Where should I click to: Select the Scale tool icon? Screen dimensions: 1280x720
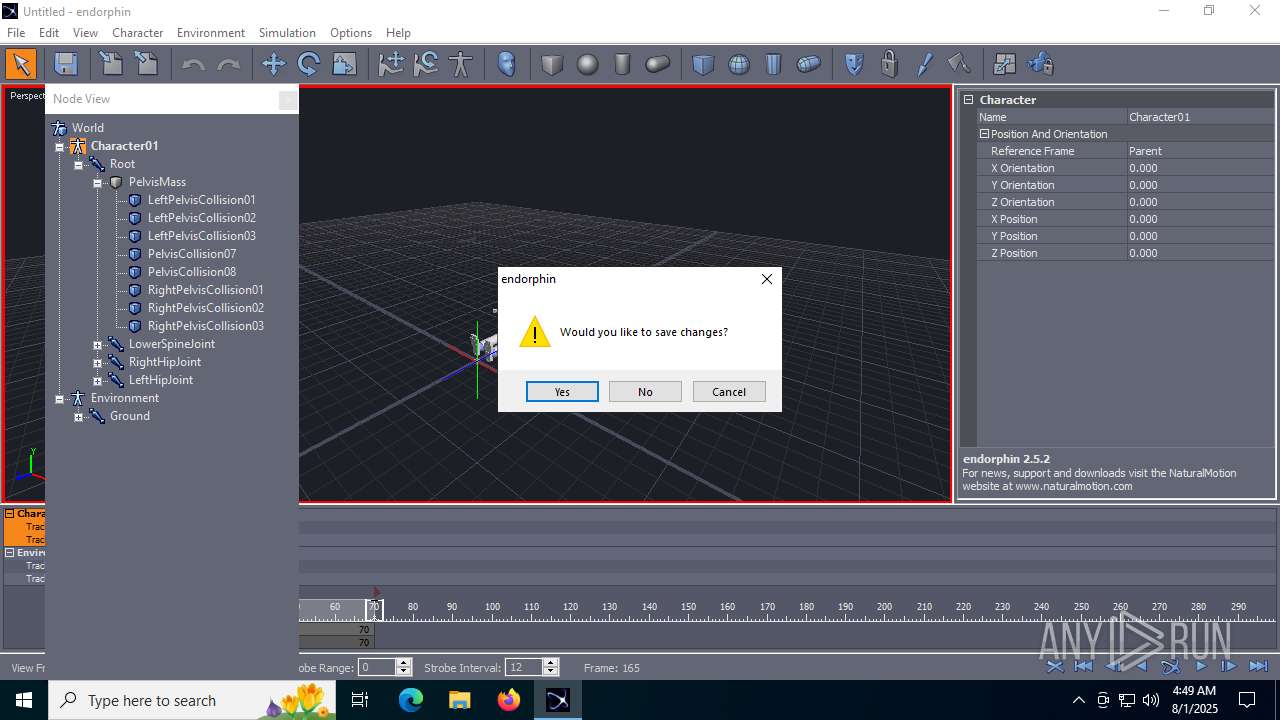(344, 65)
